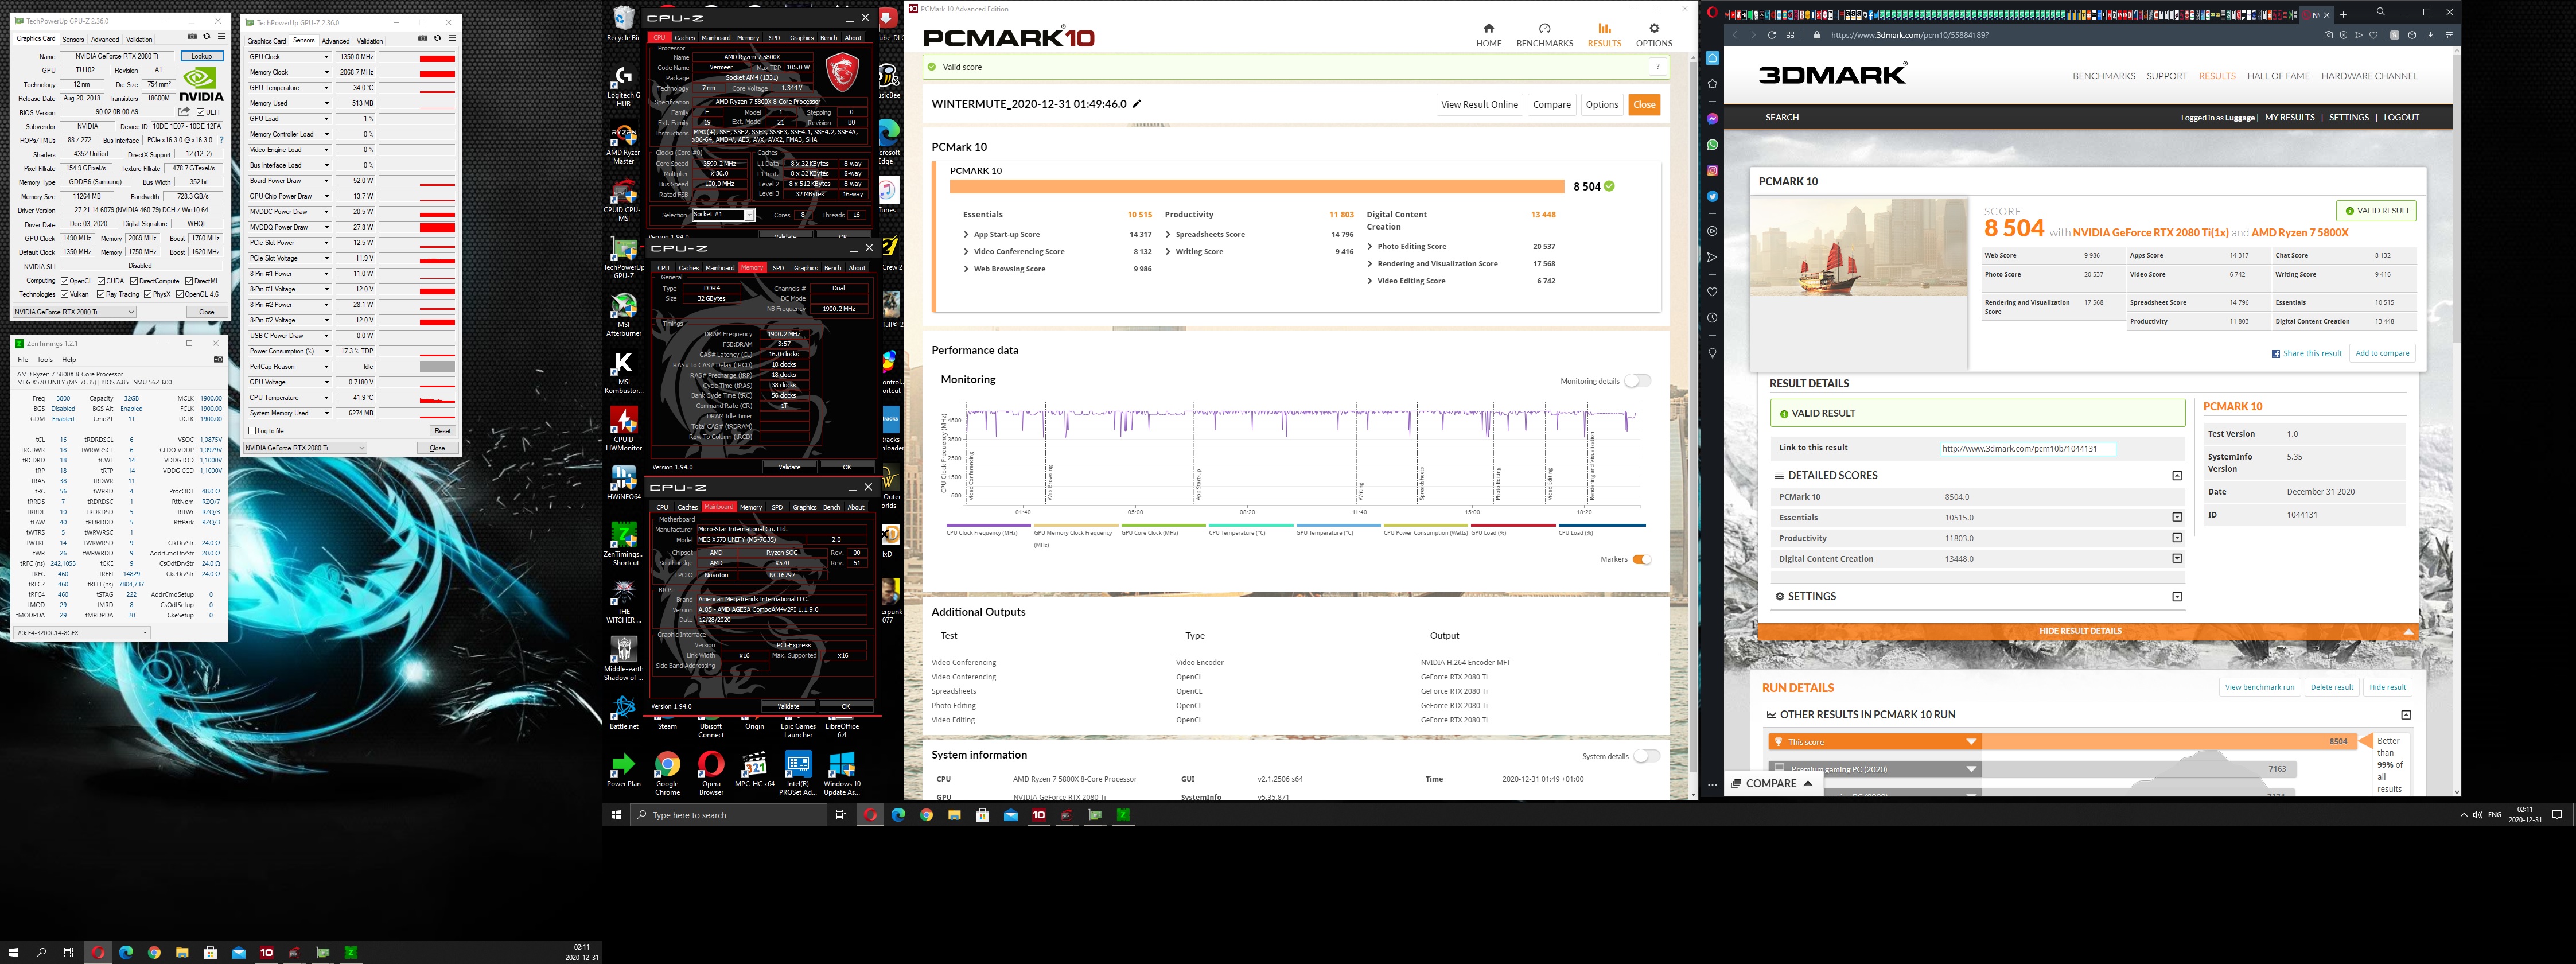The height and width of the screenshot is (964, 2576).
Task: Toggle Monitoring details switch in PCMark
Action: [1637, 381]
